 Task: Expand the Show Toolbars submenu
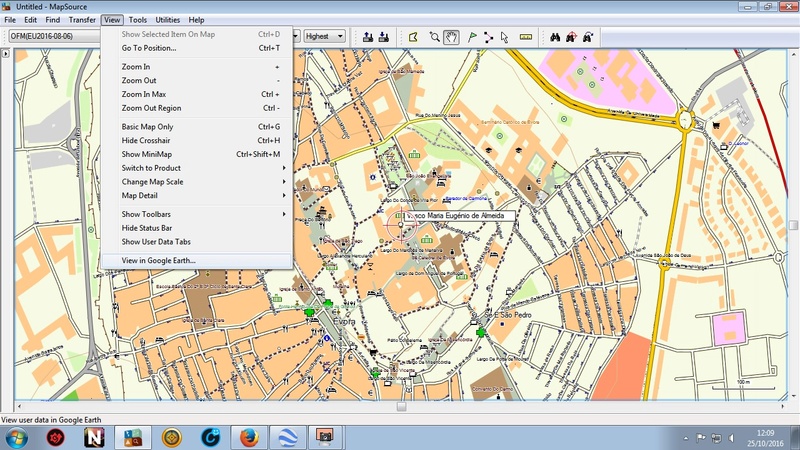(x=197, y=214)
